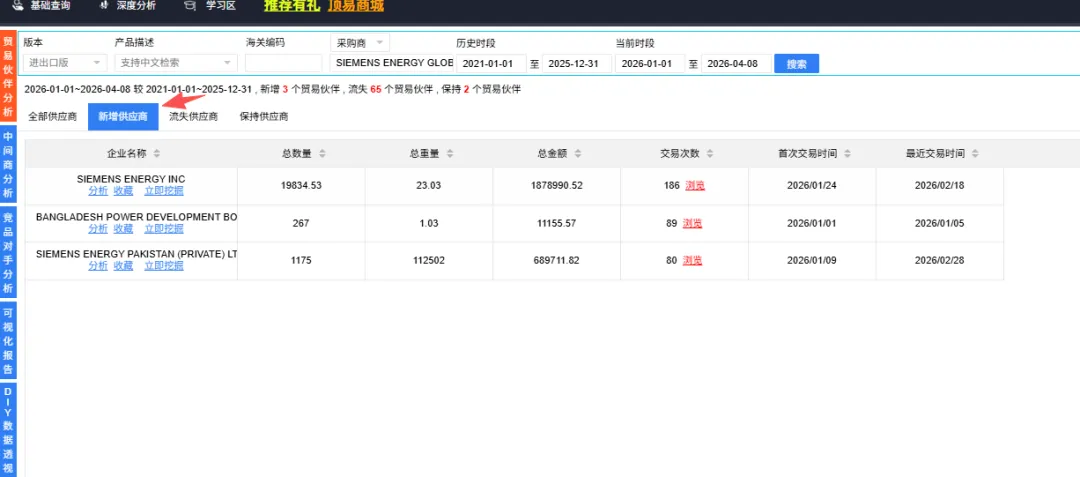Click latest trade date 2026/02/28

point(939,260)
